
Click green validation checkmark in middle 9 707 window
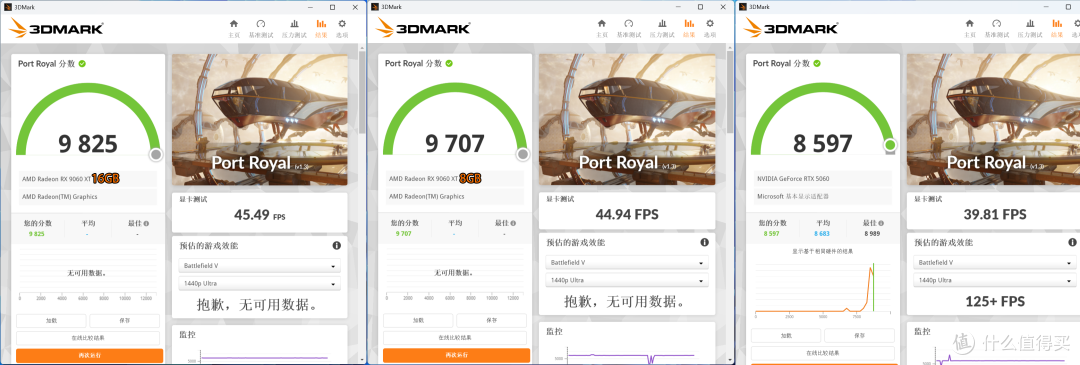449,63
